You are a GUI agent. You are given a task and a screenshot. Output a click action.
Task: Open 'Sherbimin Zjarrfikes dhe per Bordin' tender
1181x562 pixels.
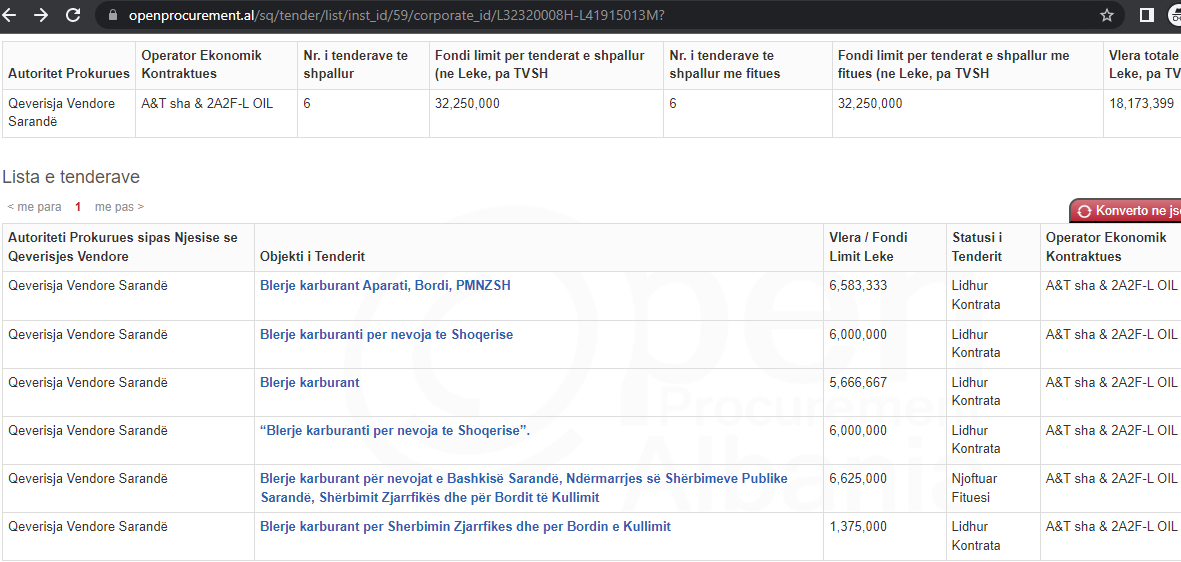(x=465, y=527)
